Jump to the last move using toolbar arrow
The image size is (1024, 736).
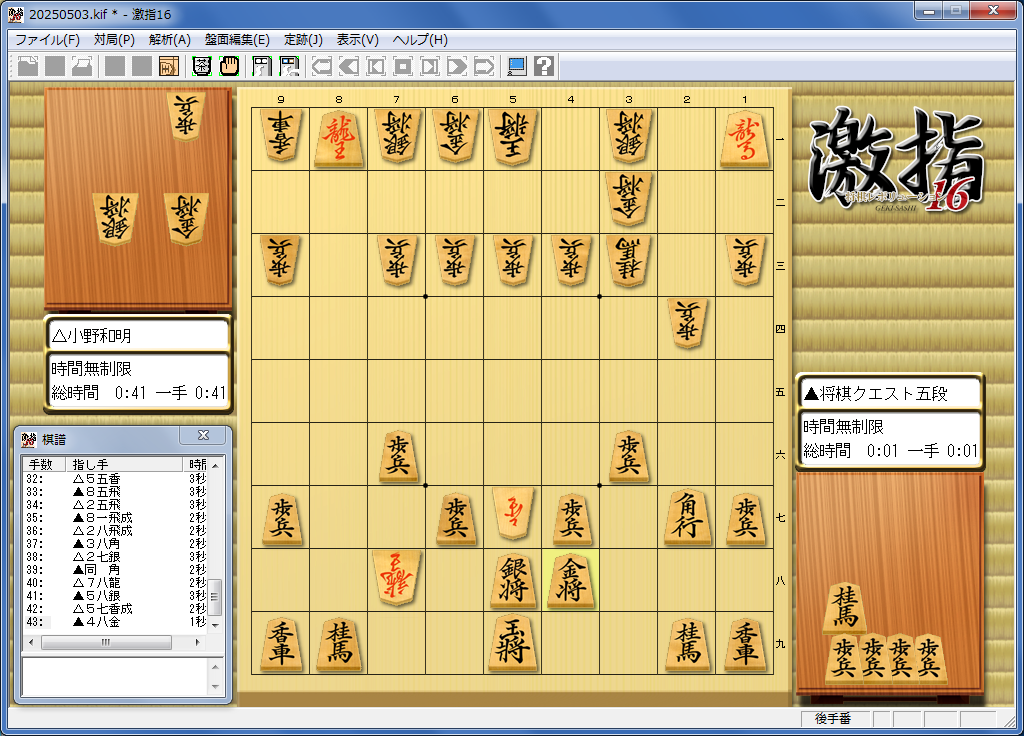point(484,67)
